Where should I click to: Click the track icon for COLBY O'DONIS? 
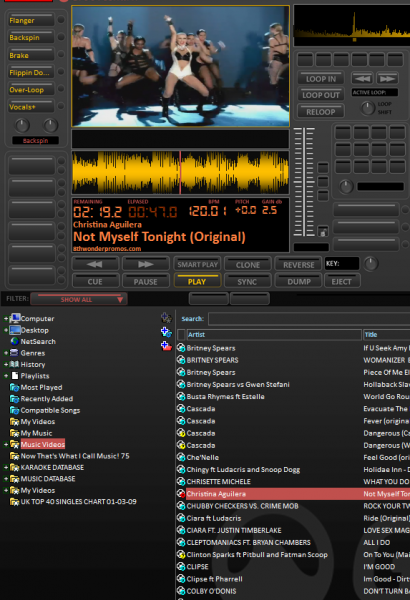pyautogui.click(x=181, y=591)
